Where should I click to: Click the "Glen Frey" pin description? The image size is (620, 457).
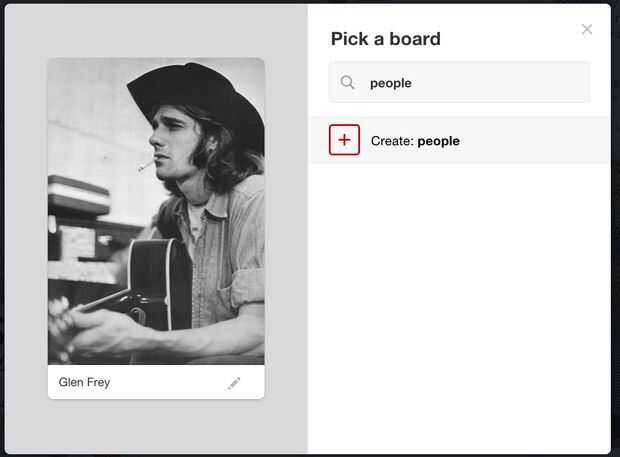85,382
